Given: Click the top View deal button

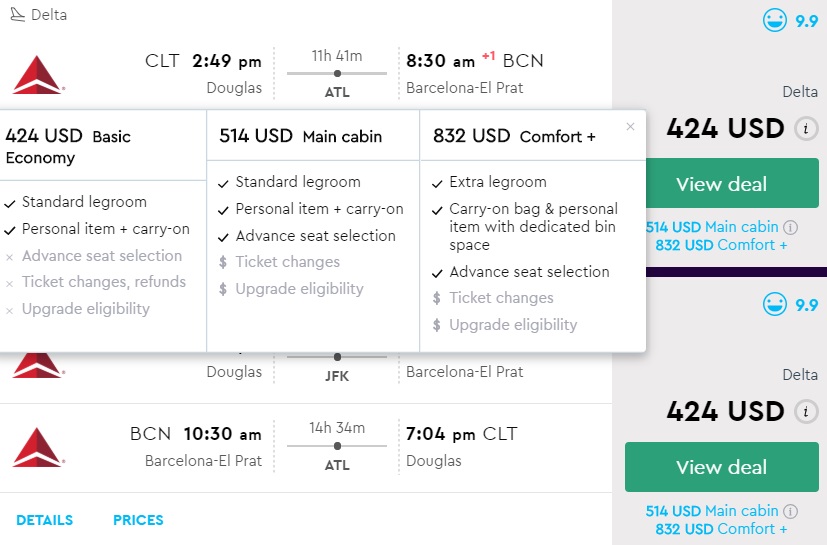Looking at the screenshot, I should pos(721,184).
